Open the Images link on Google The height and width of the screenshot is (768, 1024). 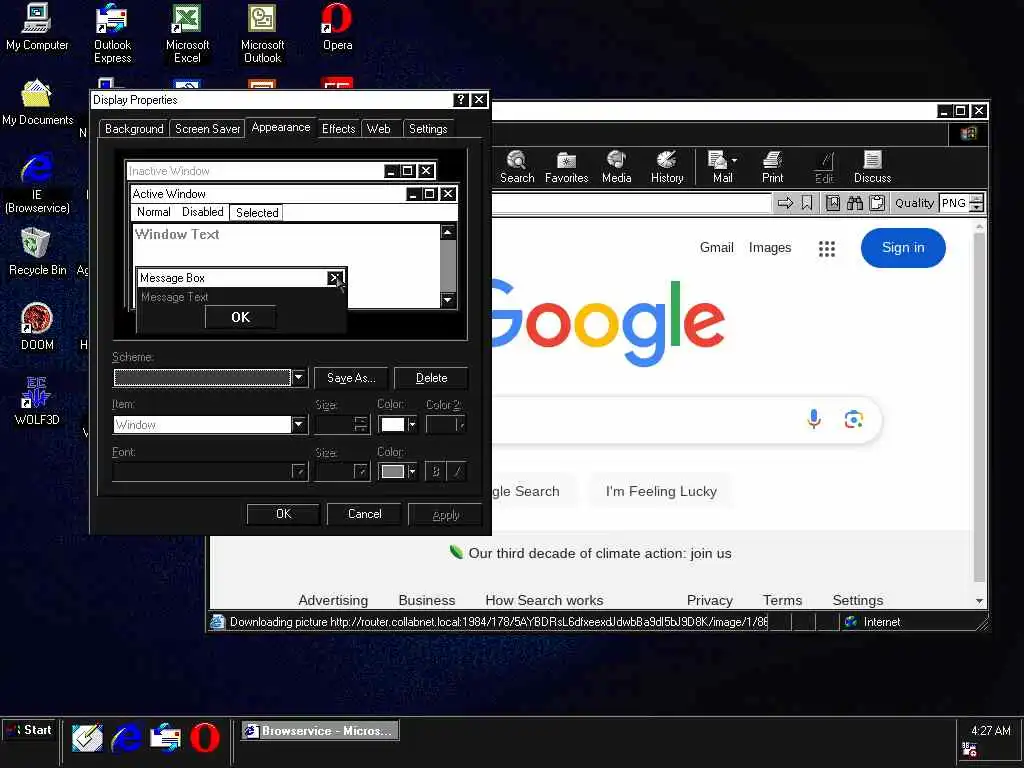[x=770, y=248]
